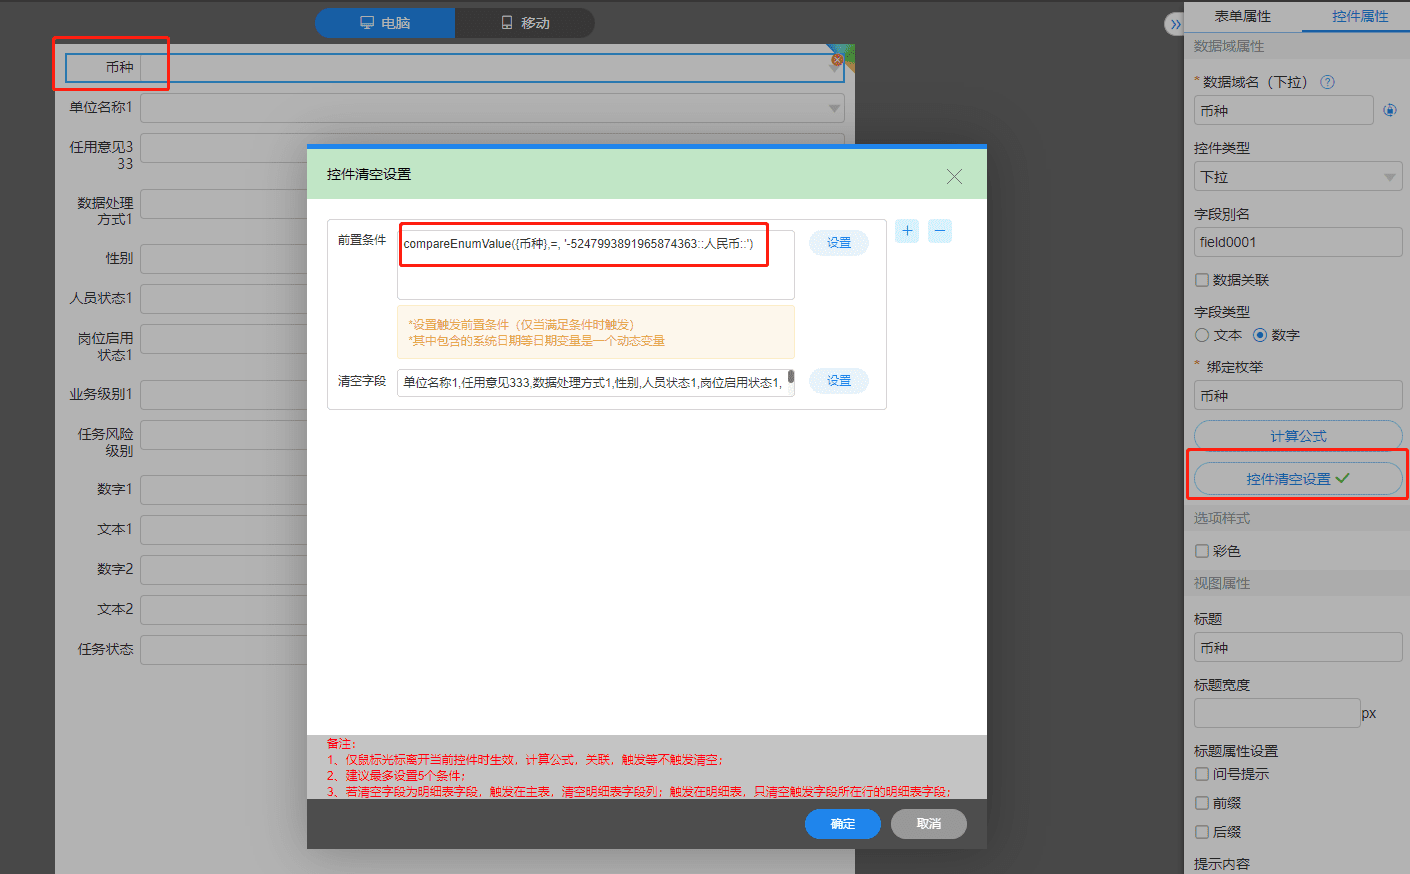Viewport: 1410px width, 874px height.
Task: Toggle the 问号提示 checkbox
Action: coord(1202,774)
